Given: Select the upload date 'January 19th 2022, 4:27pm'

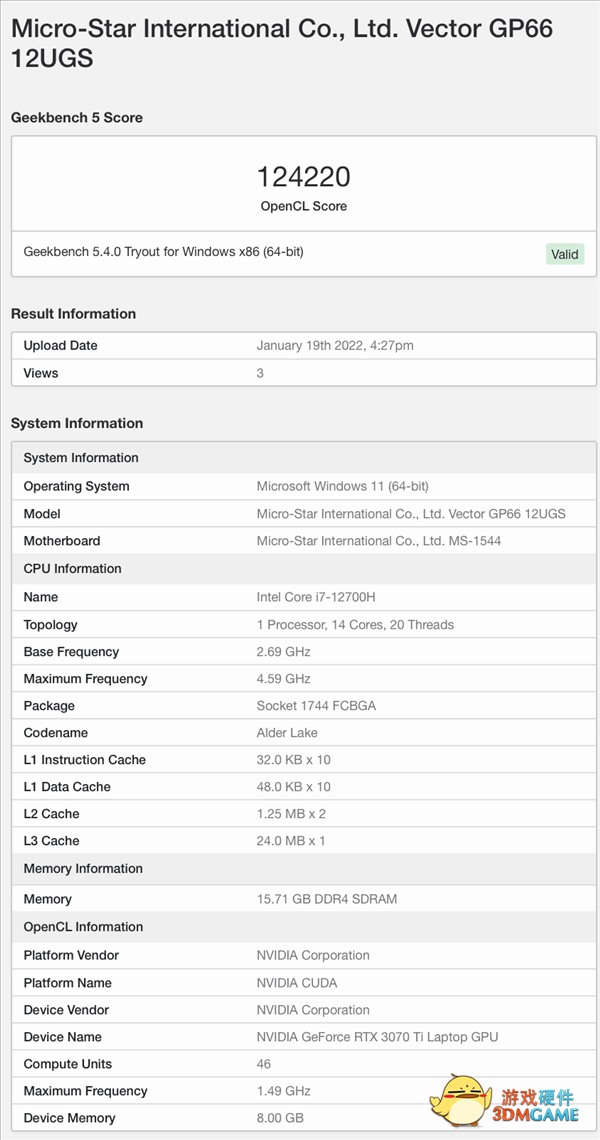Looking at the screenshot, I should coord(335,346).
